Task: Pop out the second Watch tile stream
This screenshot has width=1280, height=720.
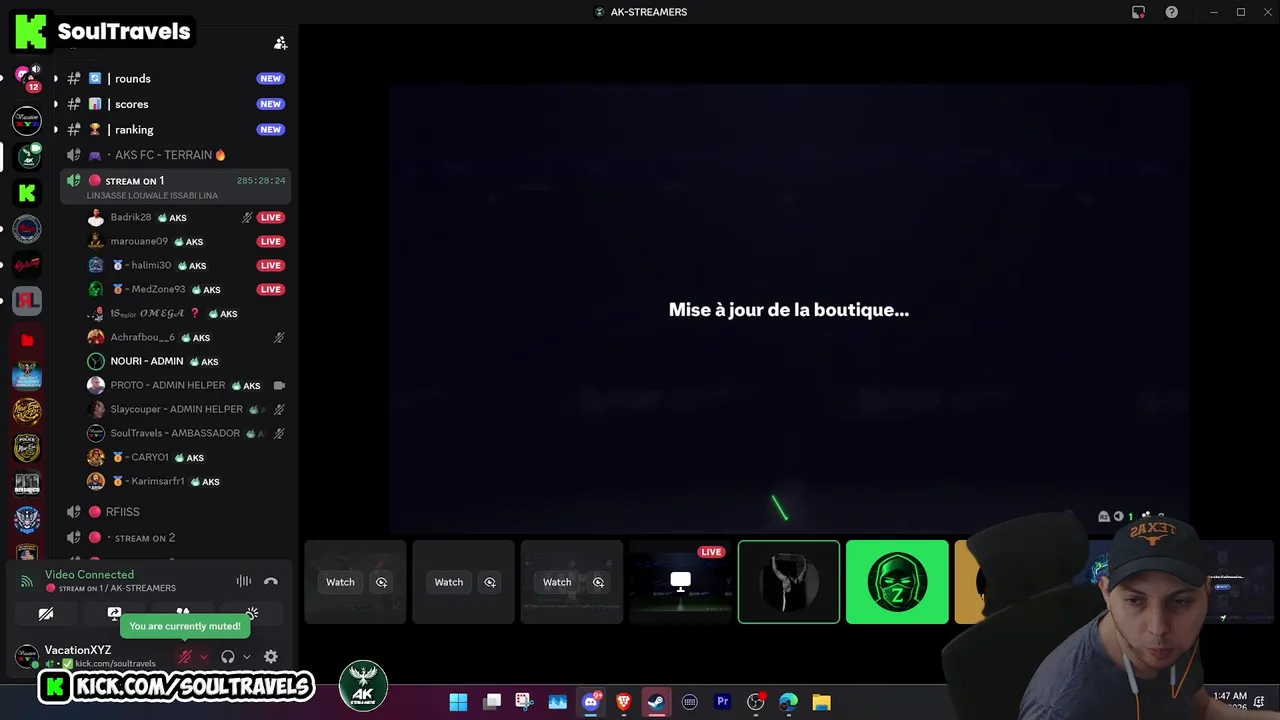Action: coord(490,582)
